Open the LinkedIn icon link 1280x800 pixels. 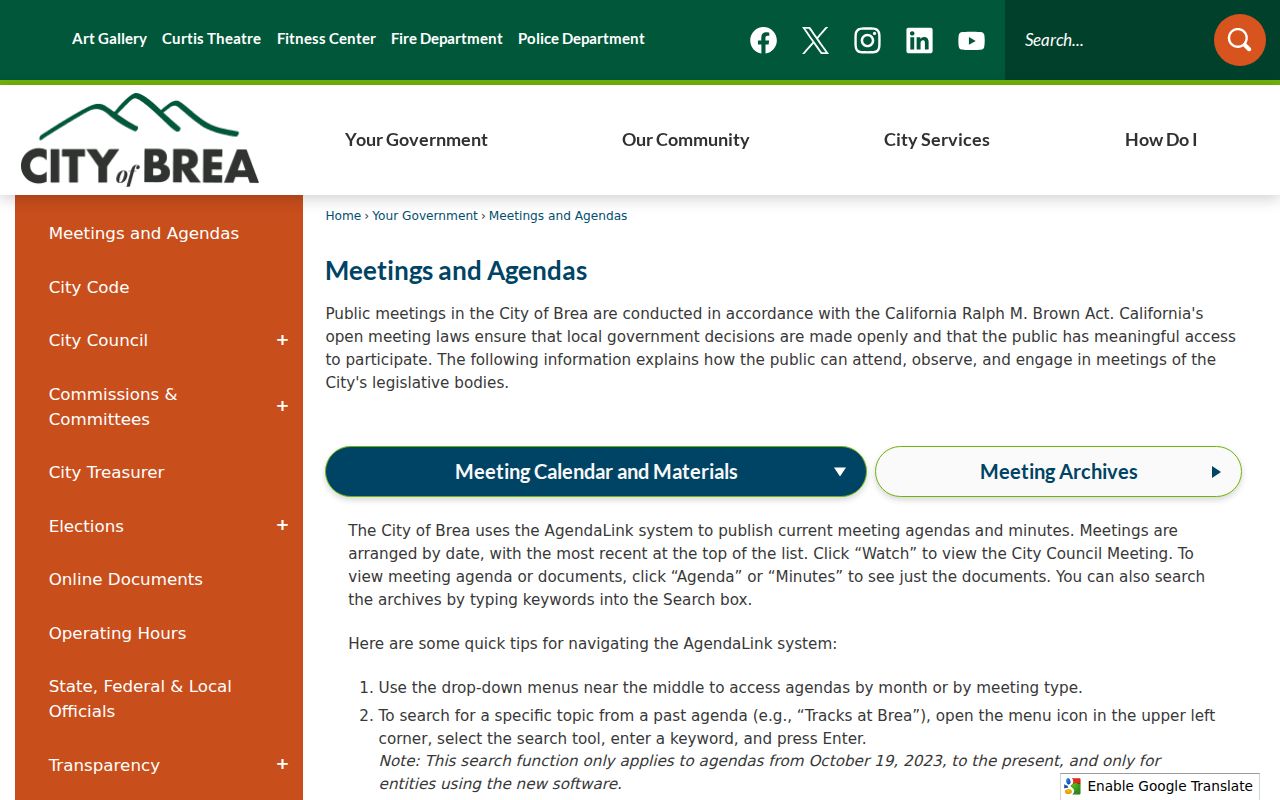(919, 40)
